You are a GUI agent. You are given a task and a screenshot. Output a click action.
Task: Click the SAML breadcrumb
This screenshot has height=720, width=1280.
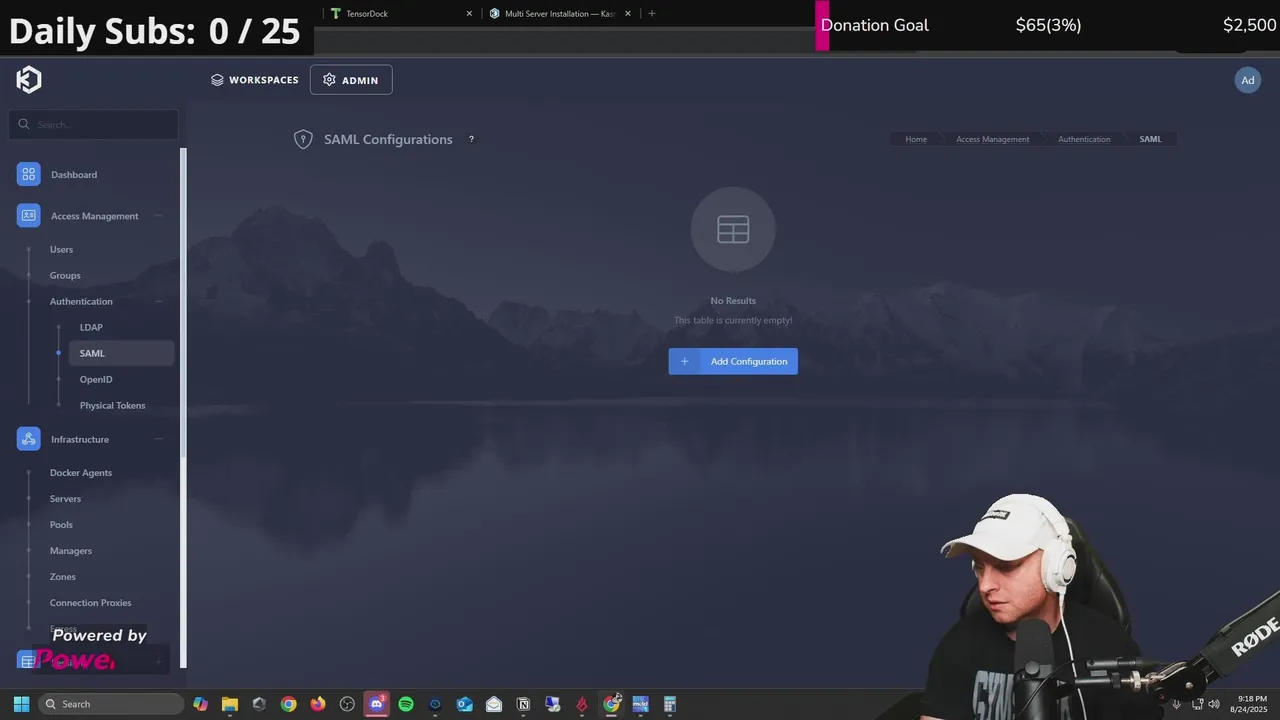[1150, 139]
